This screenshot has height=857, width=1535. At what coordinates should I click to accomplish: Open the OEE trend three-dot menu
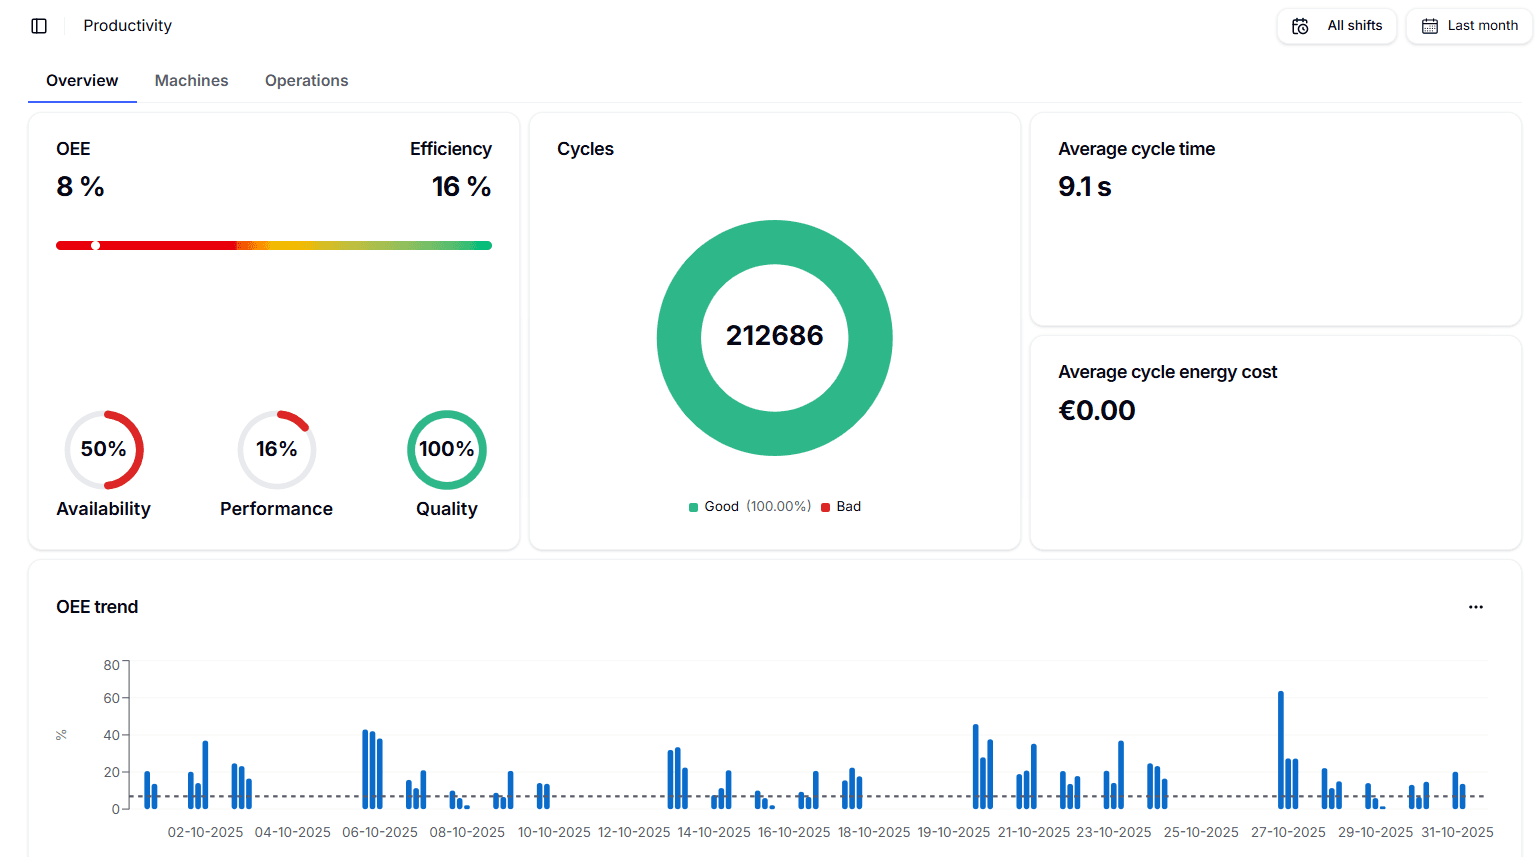pos(1475,607)
